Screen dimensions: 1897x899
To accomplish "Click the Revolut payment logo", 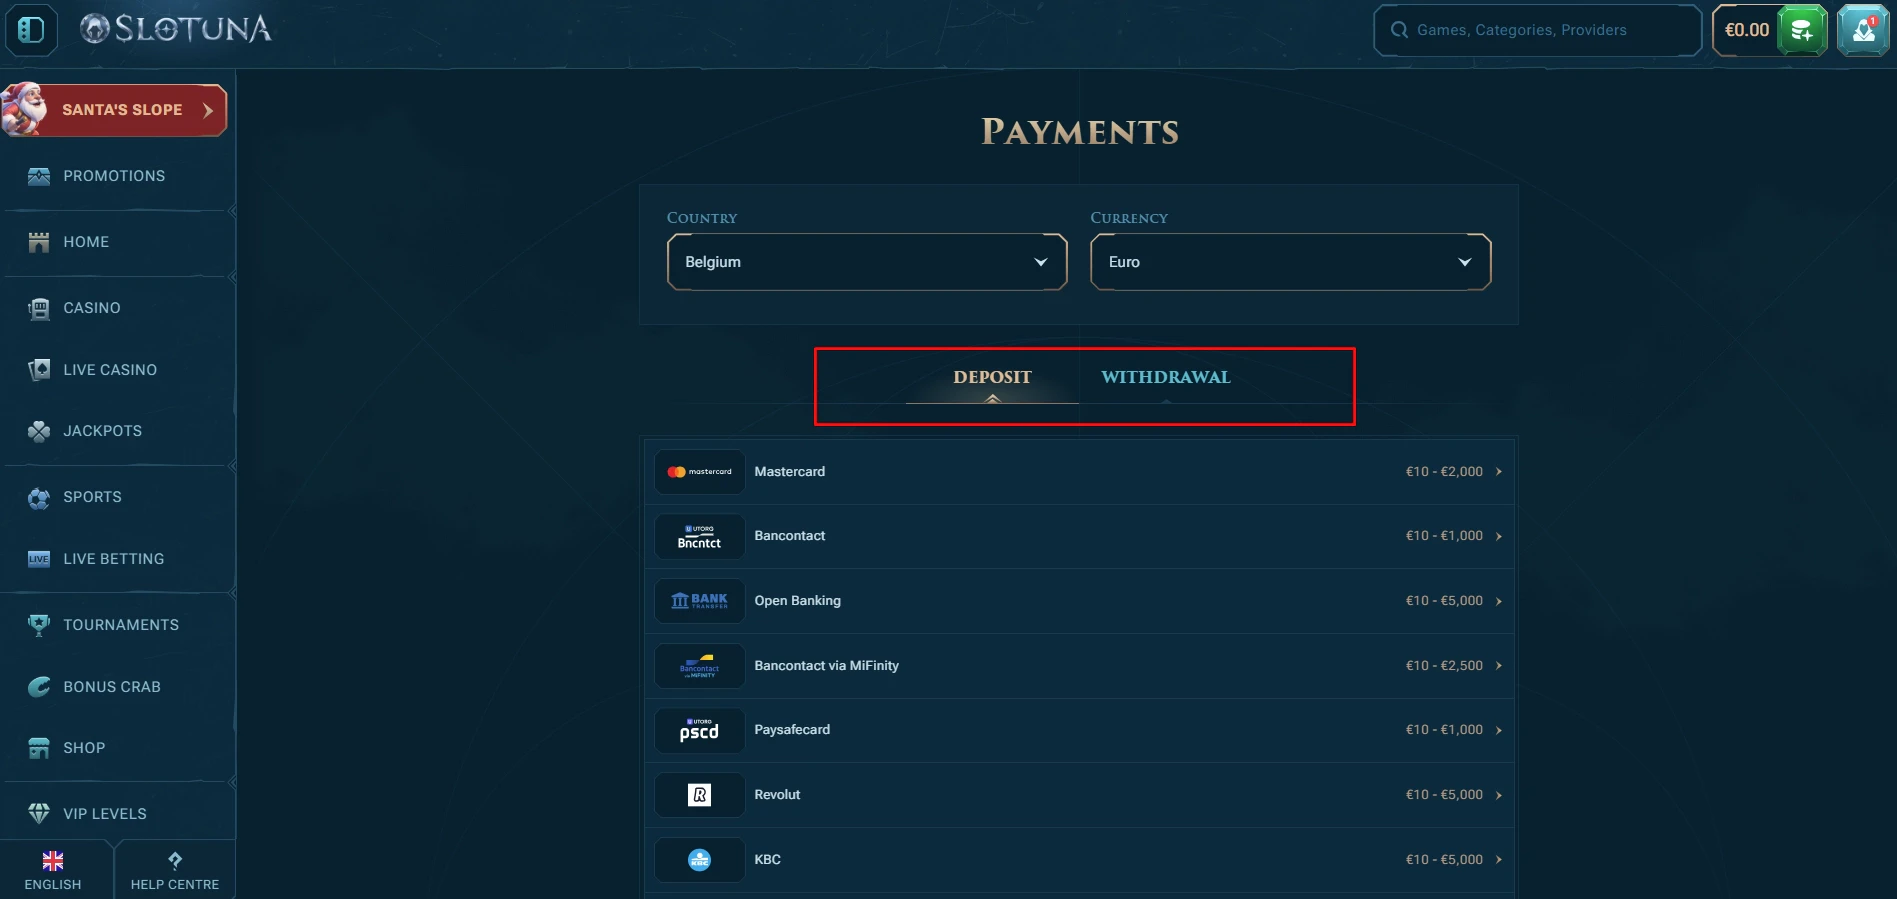I will click(699, 795).
